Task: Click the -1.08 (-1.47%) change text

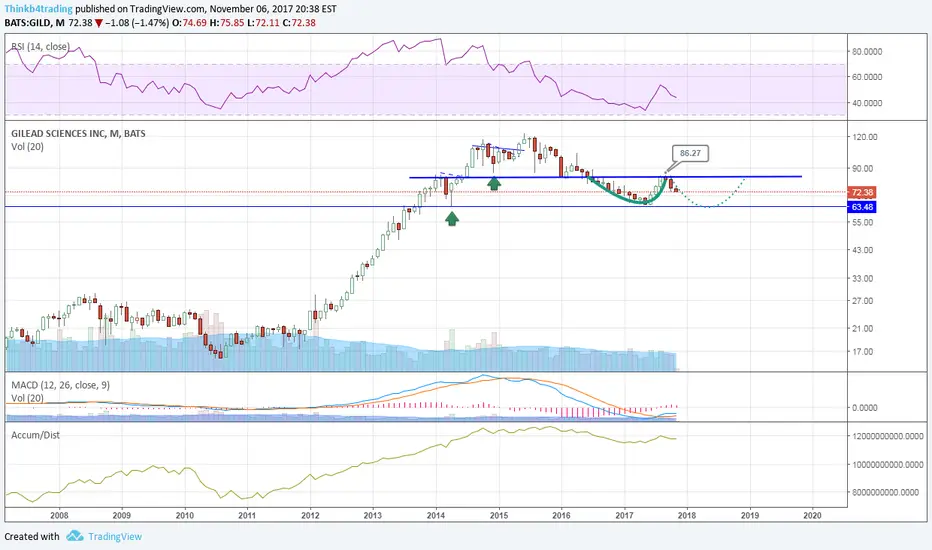Action: tap(137, 23)
